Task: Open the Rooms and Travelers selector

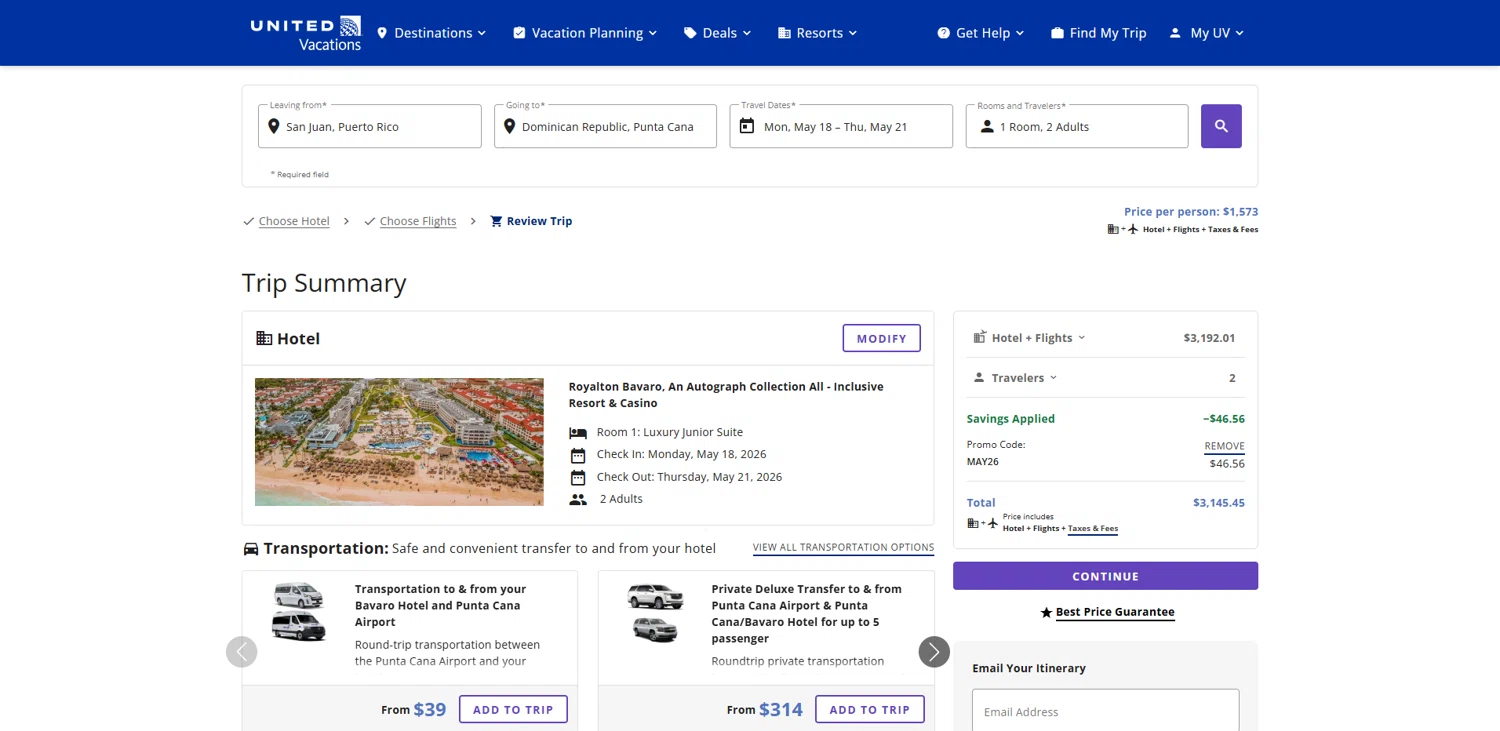Action: 1077,126
